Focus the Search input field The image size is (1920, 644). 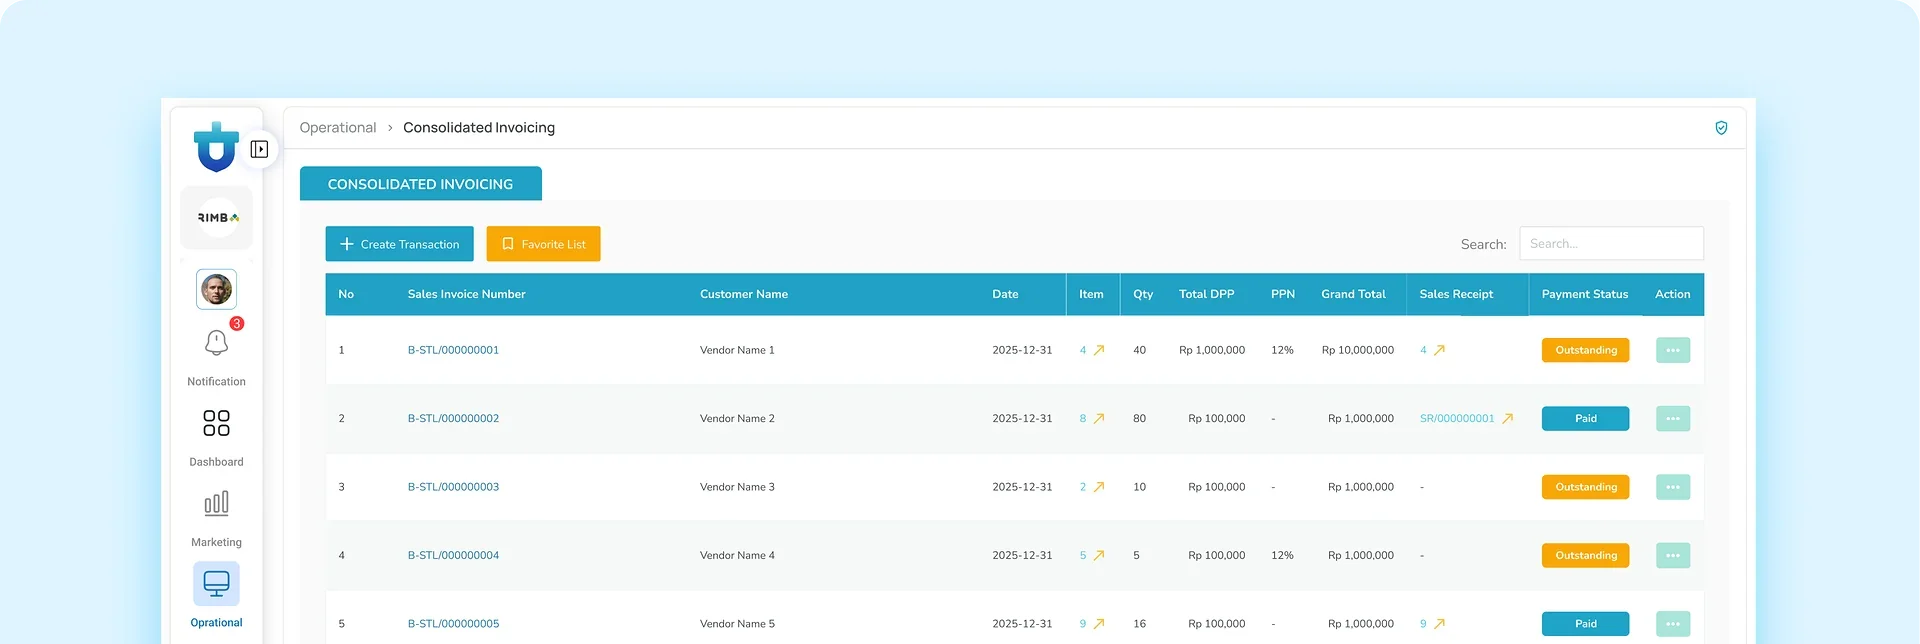point(1612,244)
